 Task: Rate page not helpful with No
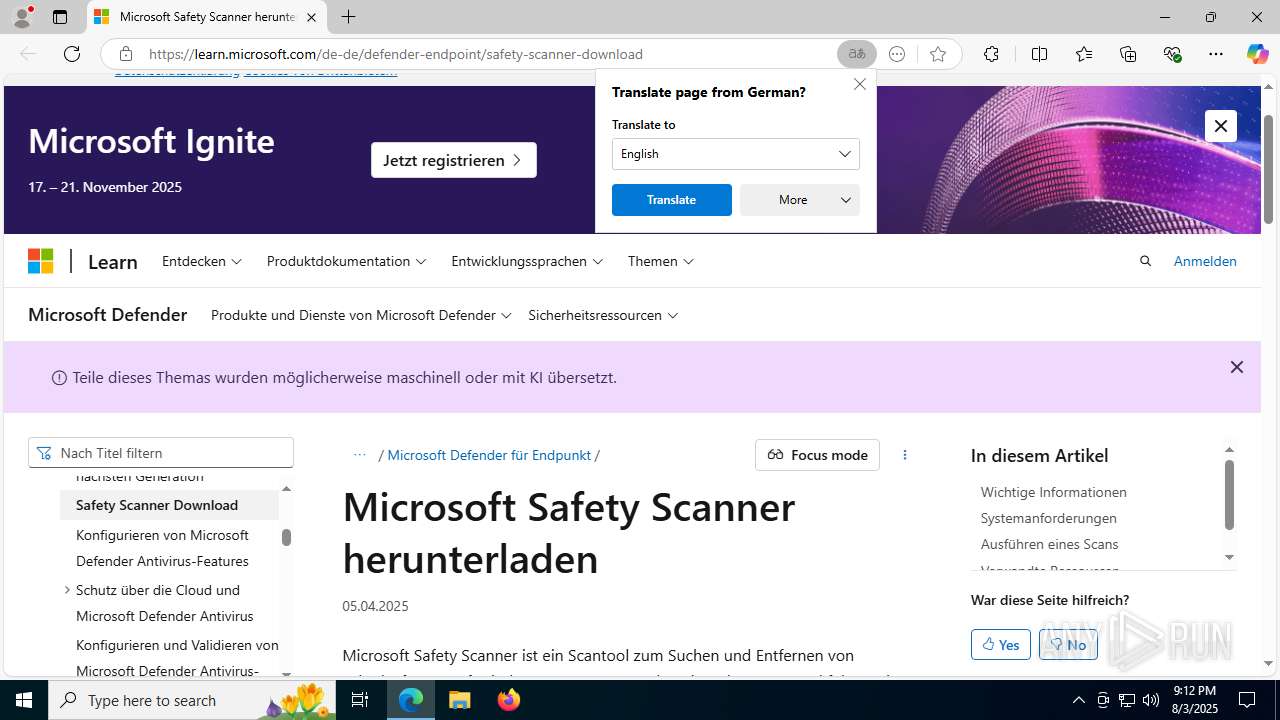1068,645
